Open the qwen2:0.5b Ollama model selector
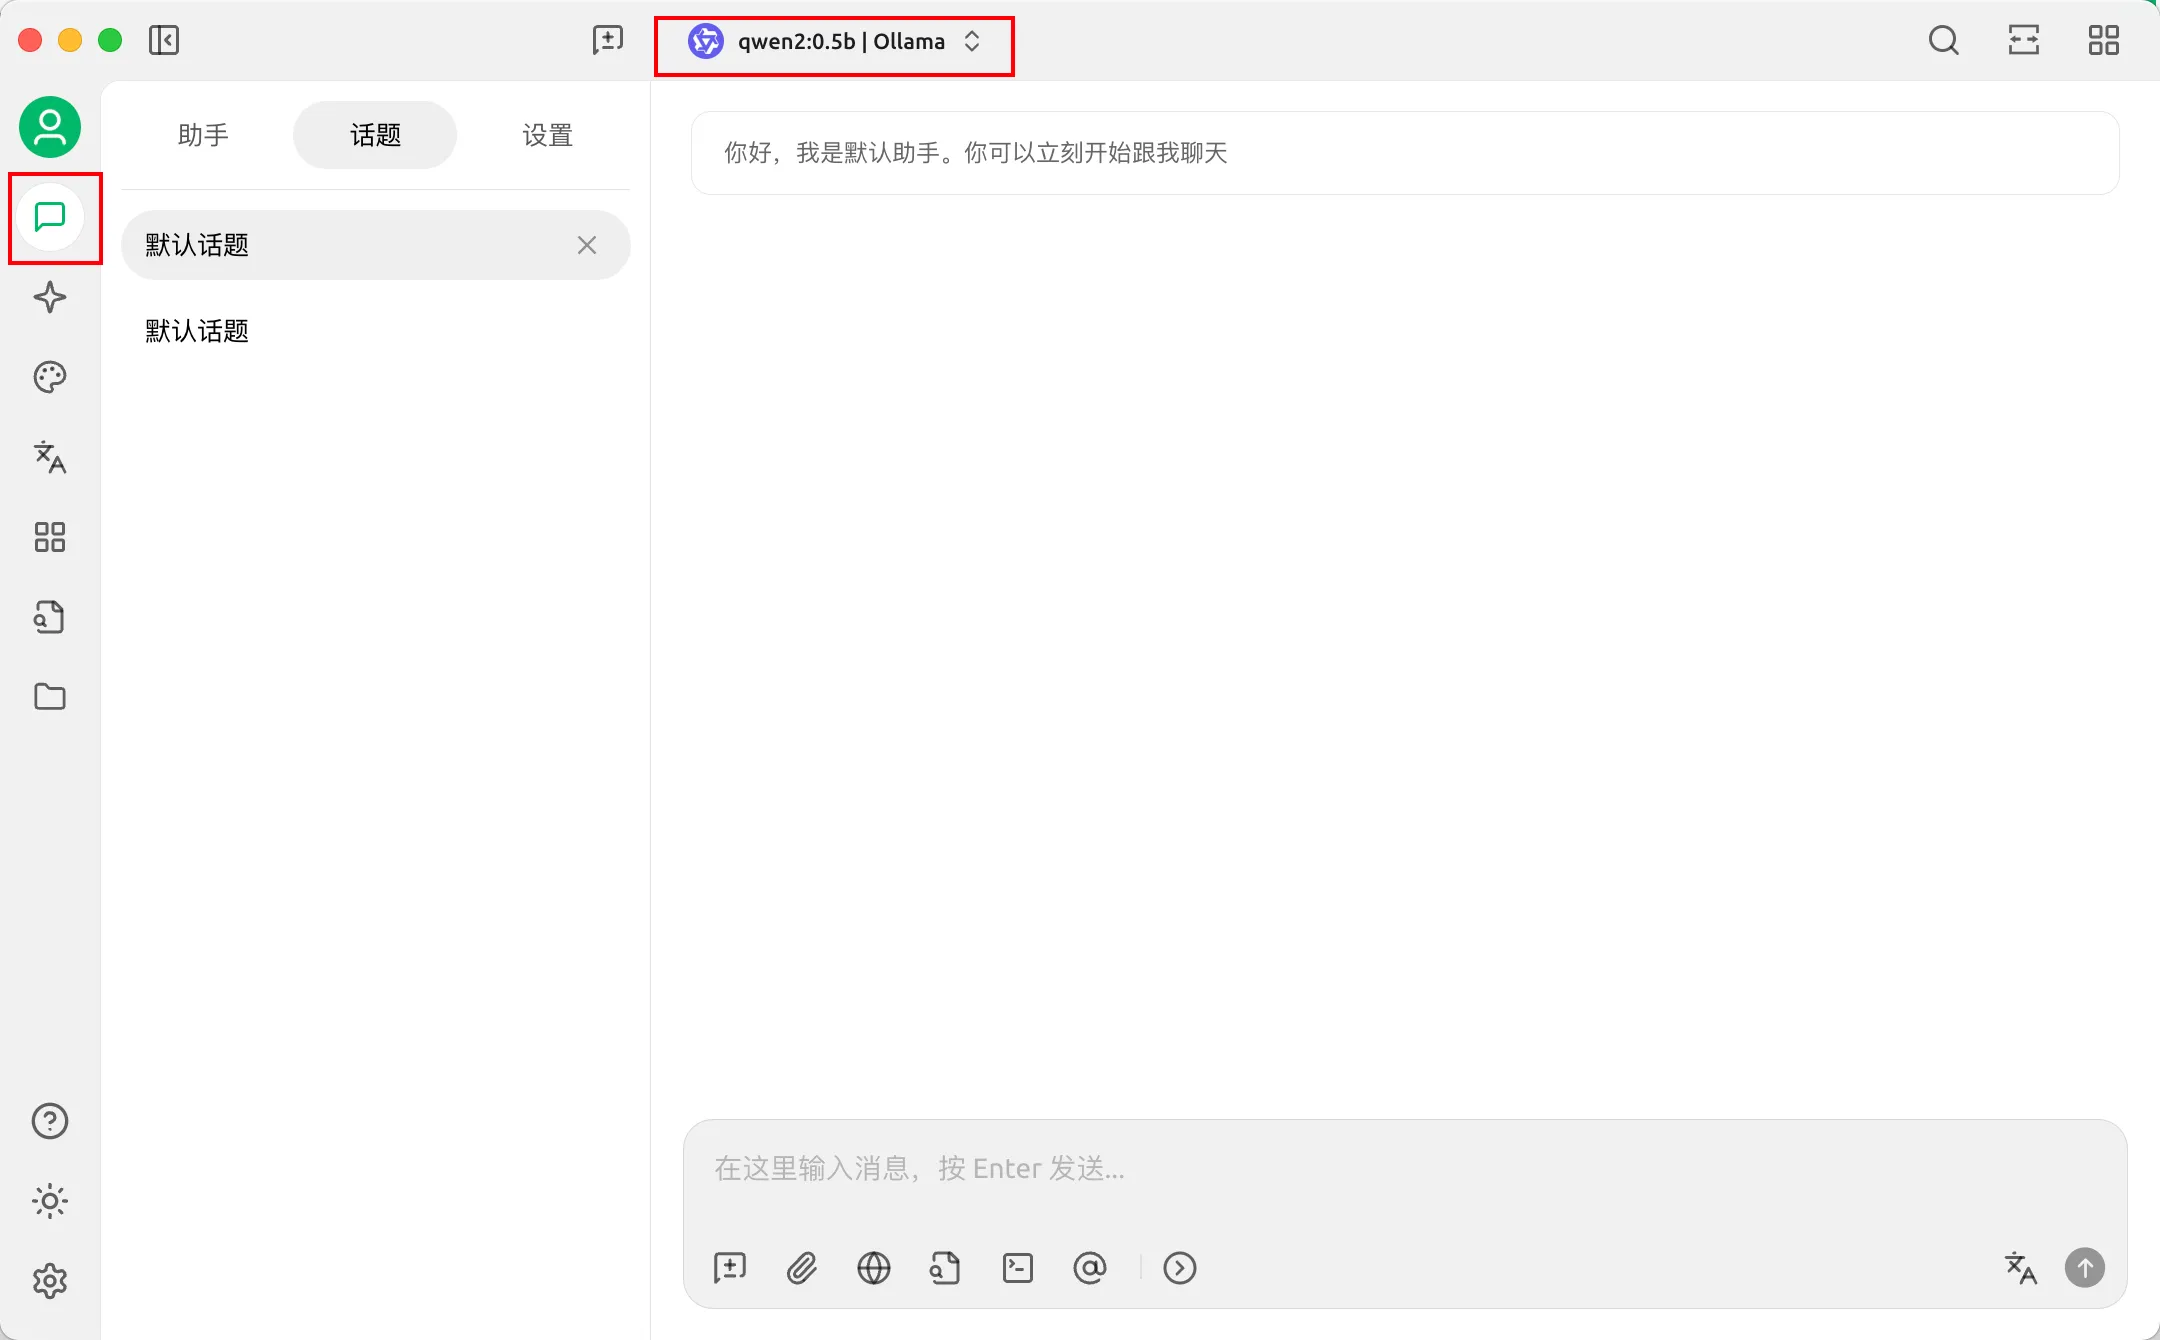Viewport: 2160px width, 1340px height. [834, 42]
